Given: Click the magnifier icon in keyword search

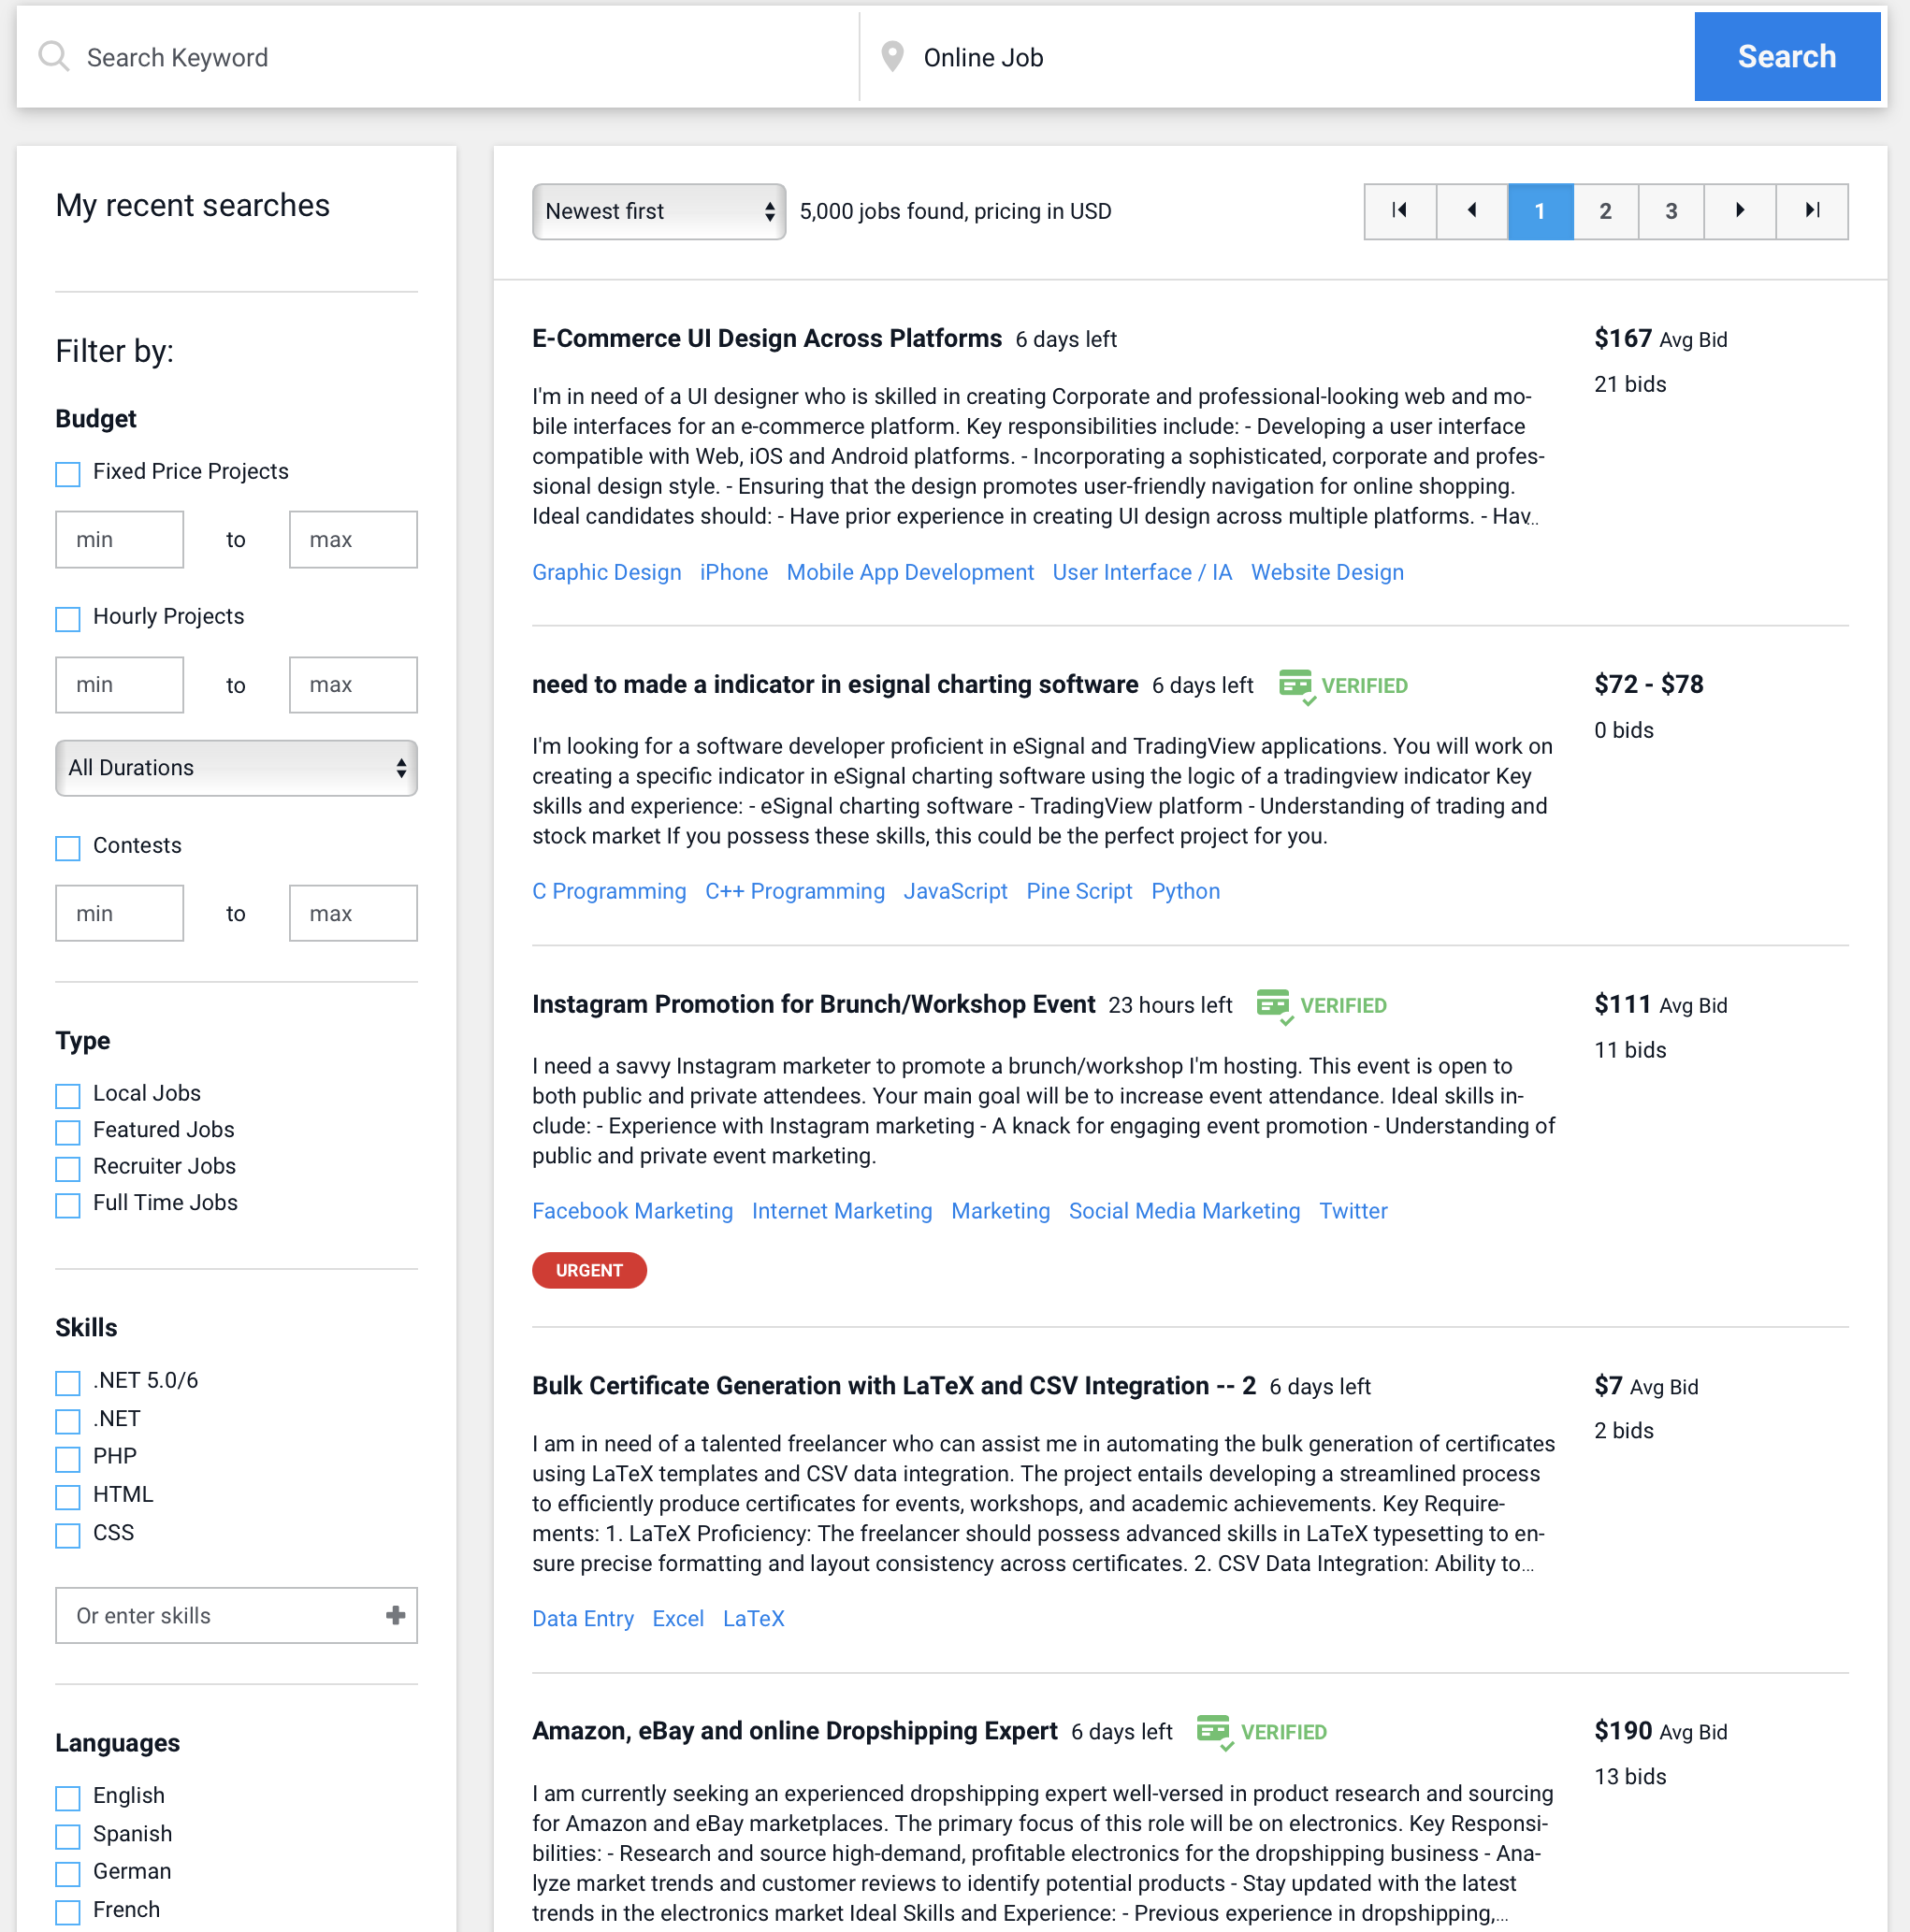Looking at the screenshot, I should click(53, 57).
